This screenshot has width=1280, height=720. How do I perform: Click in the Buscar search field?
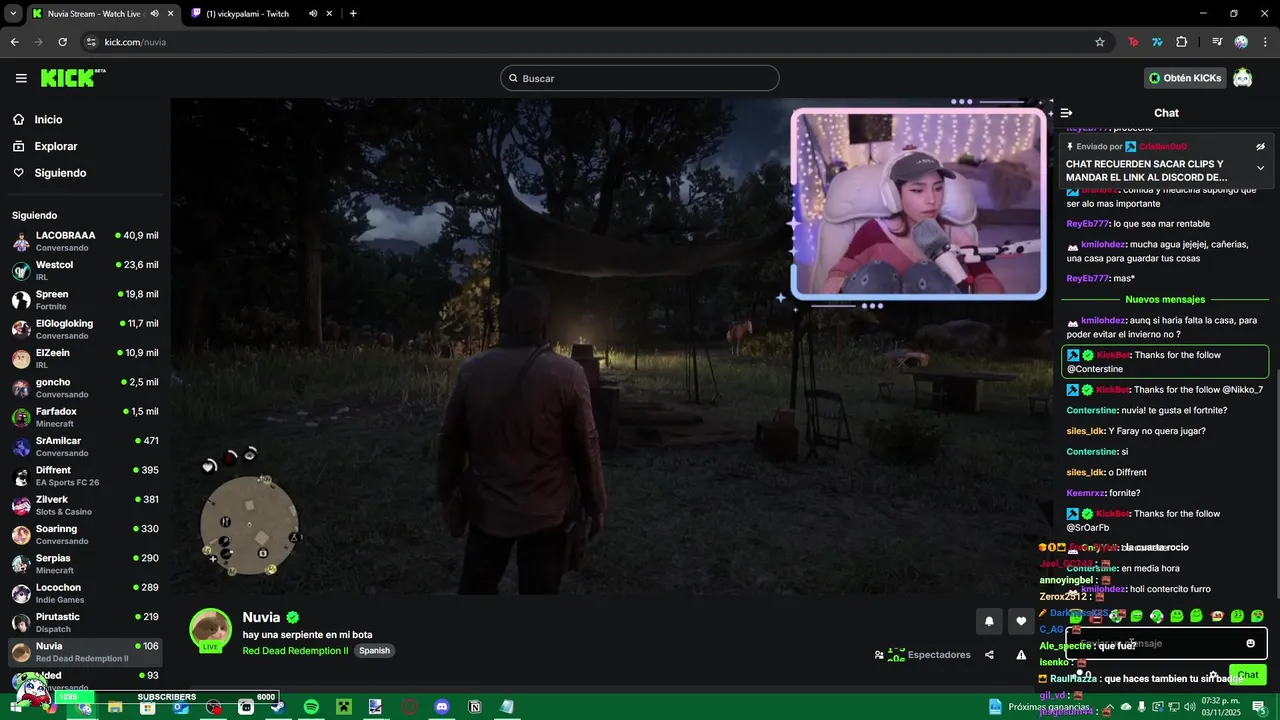coord(640,78)
